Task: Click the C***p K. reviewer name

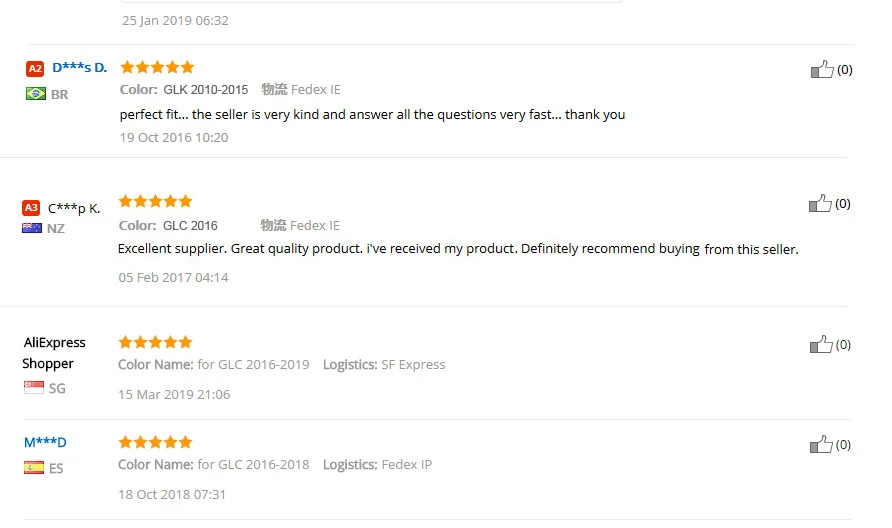Action: tap(74, 209)
